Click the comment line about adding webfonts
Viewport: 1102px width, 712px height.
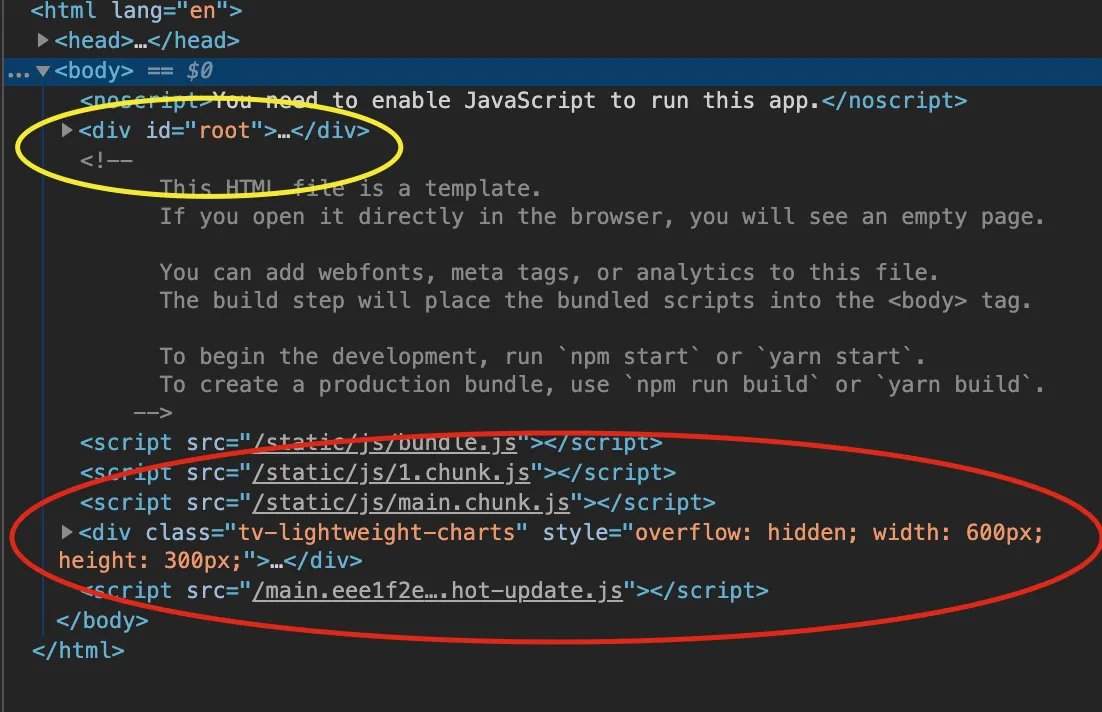click(x=549, y=272)
